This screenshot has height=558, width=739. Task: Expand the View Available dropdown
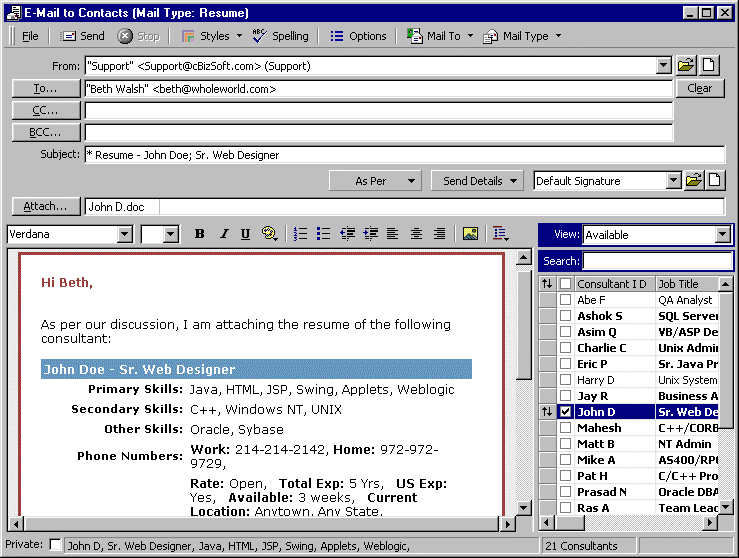(x=722, y=234)
